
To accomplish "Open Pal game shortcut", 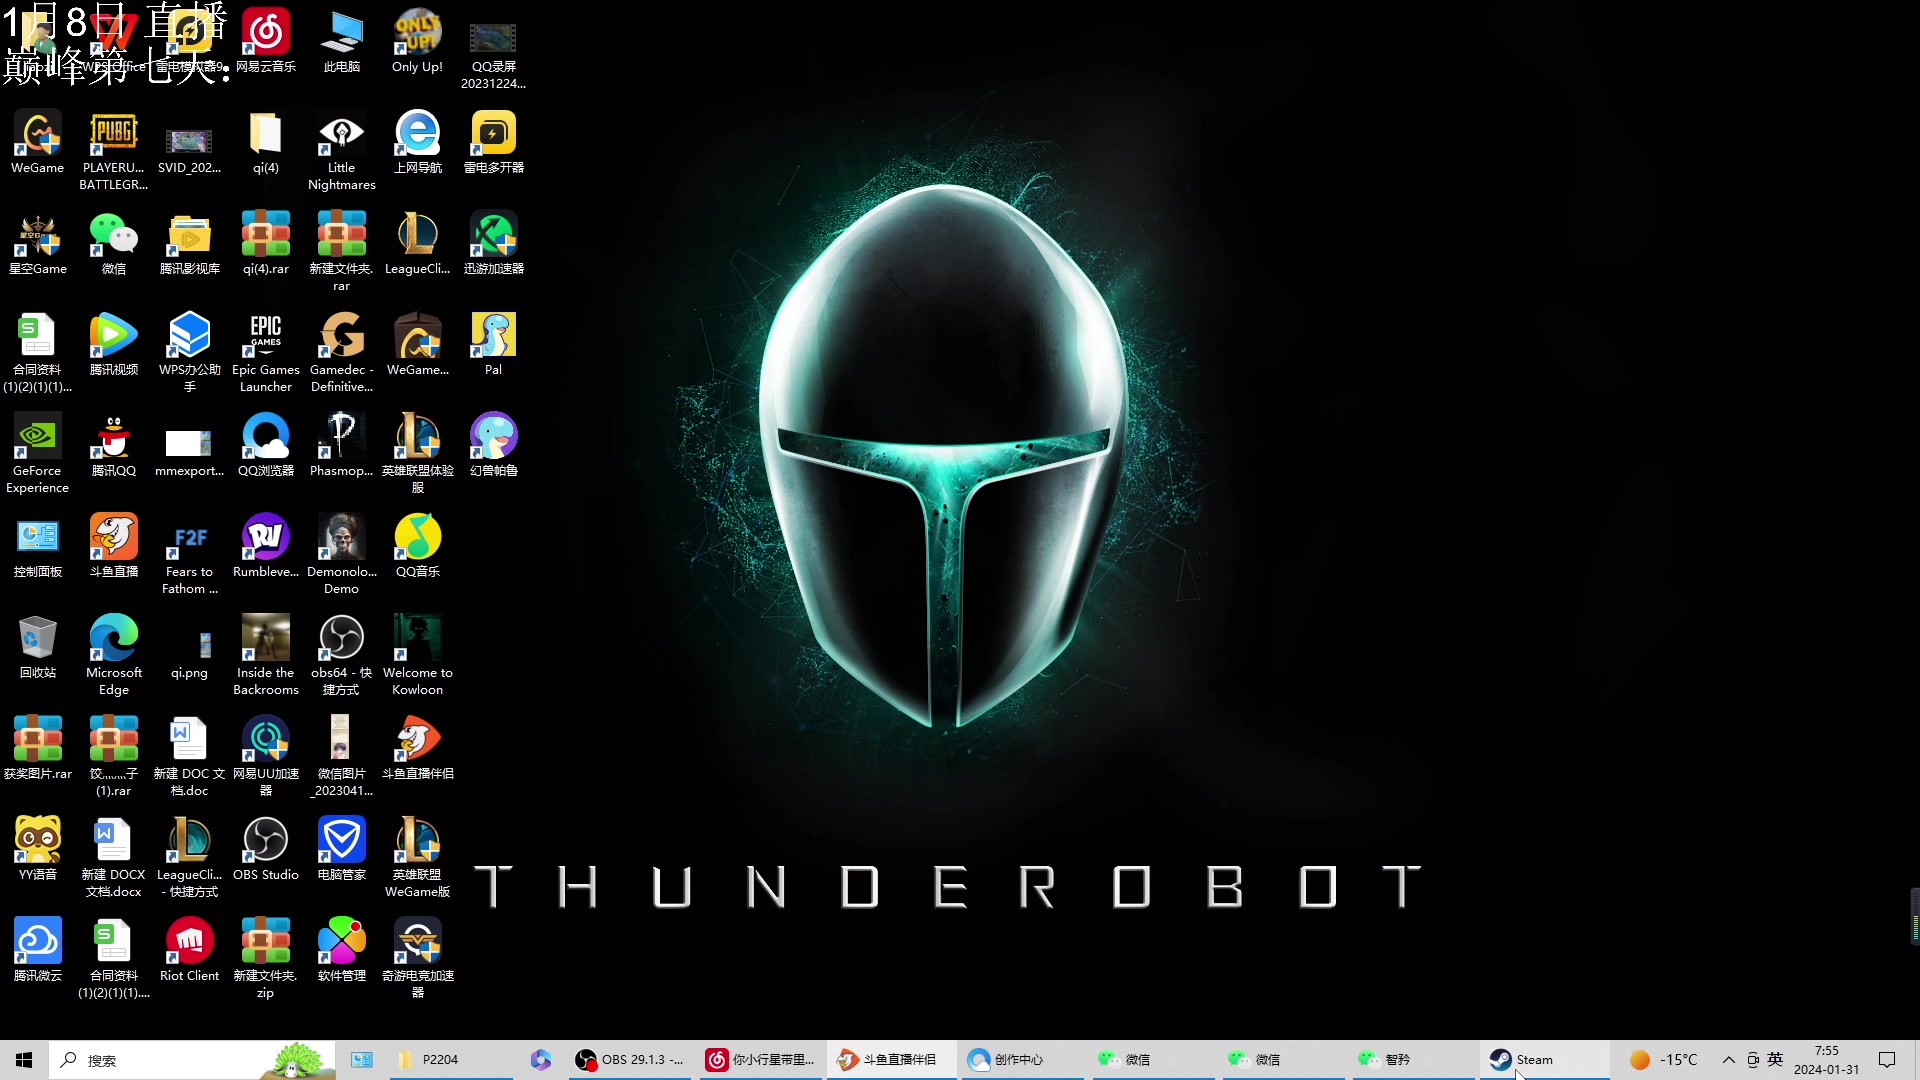I will (x=493, y=345).
